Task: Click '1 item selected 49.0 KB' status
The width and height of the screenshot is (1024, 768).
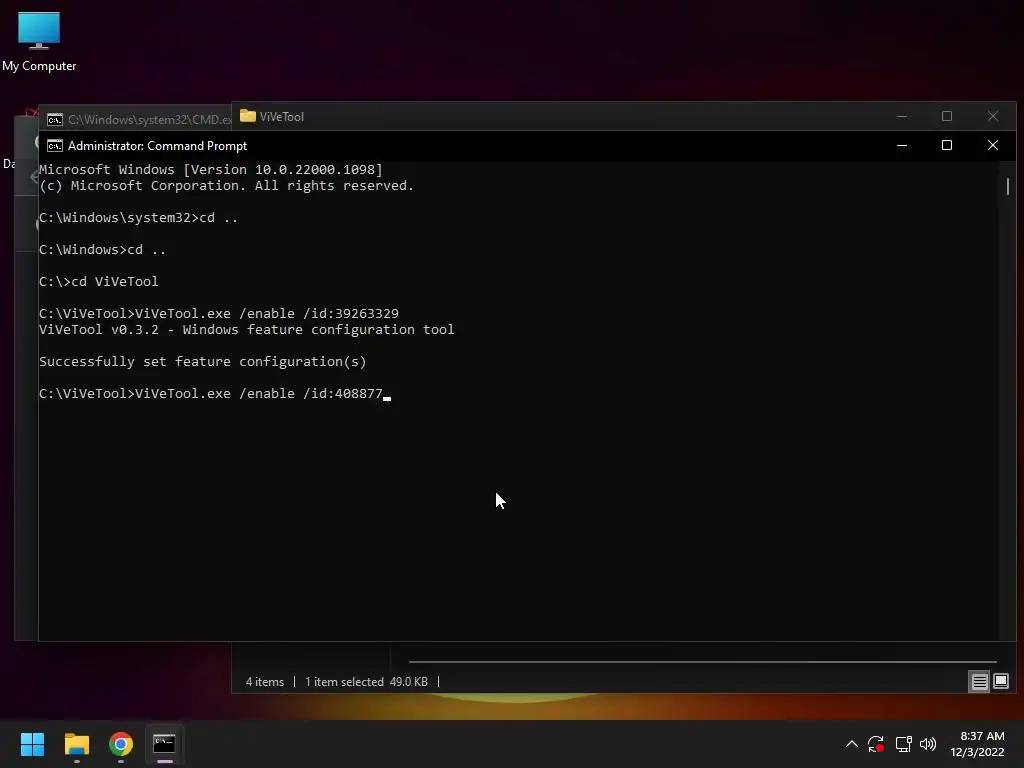Action: [x=366, y=682]
